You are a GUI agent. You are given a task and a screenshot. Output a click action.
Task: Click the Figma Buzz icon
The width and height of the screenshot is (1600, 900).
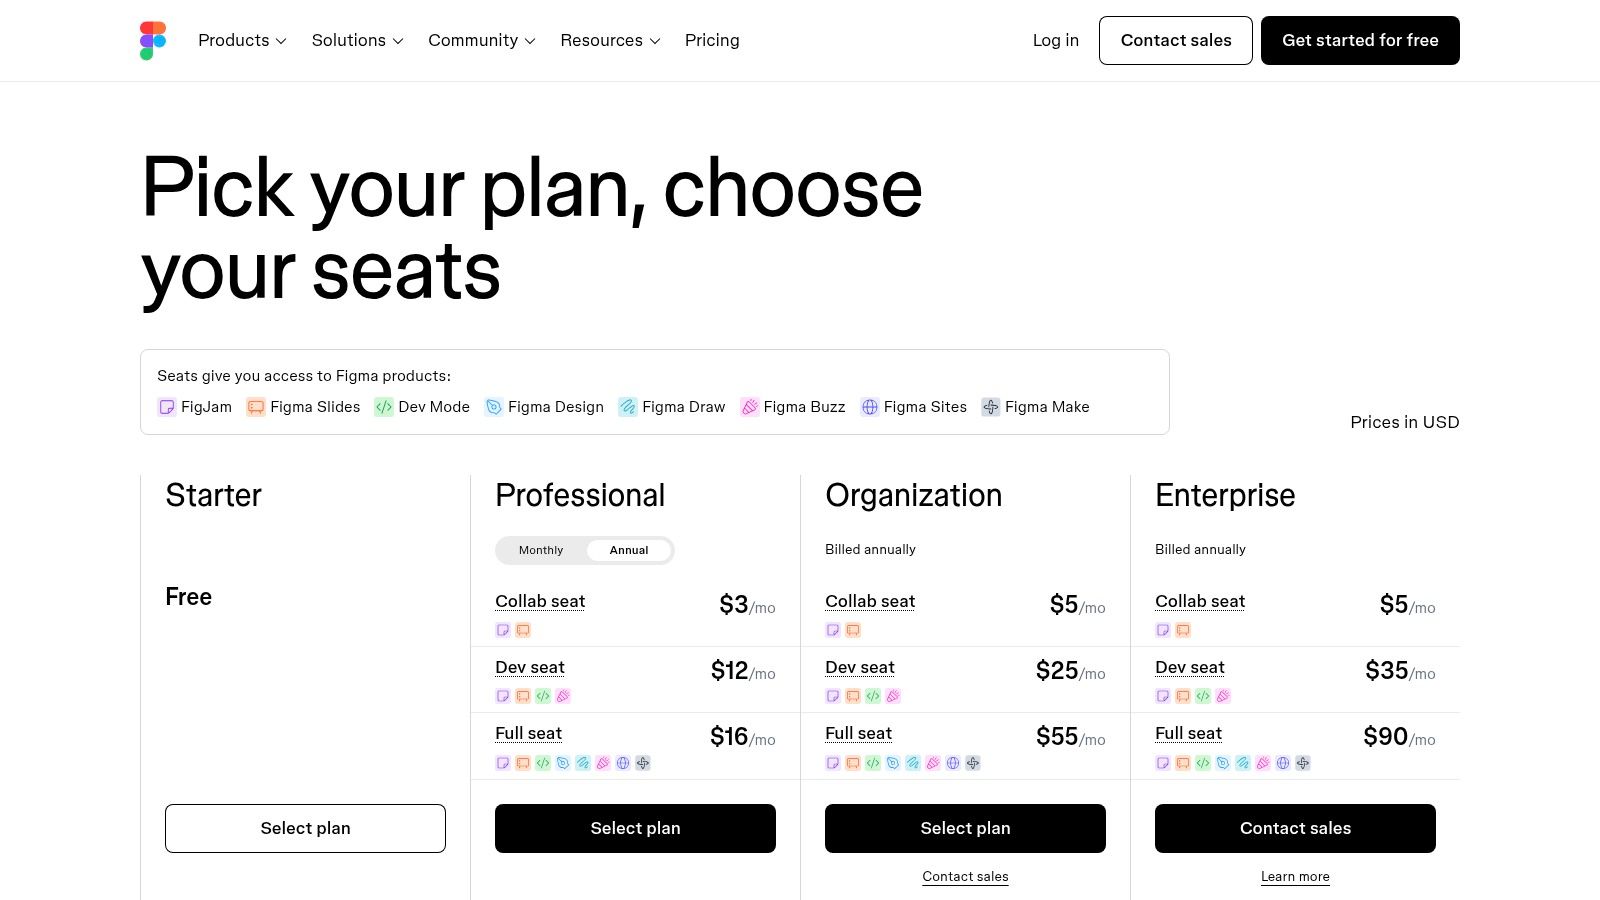pyautogui.click(x=748, y=407)
